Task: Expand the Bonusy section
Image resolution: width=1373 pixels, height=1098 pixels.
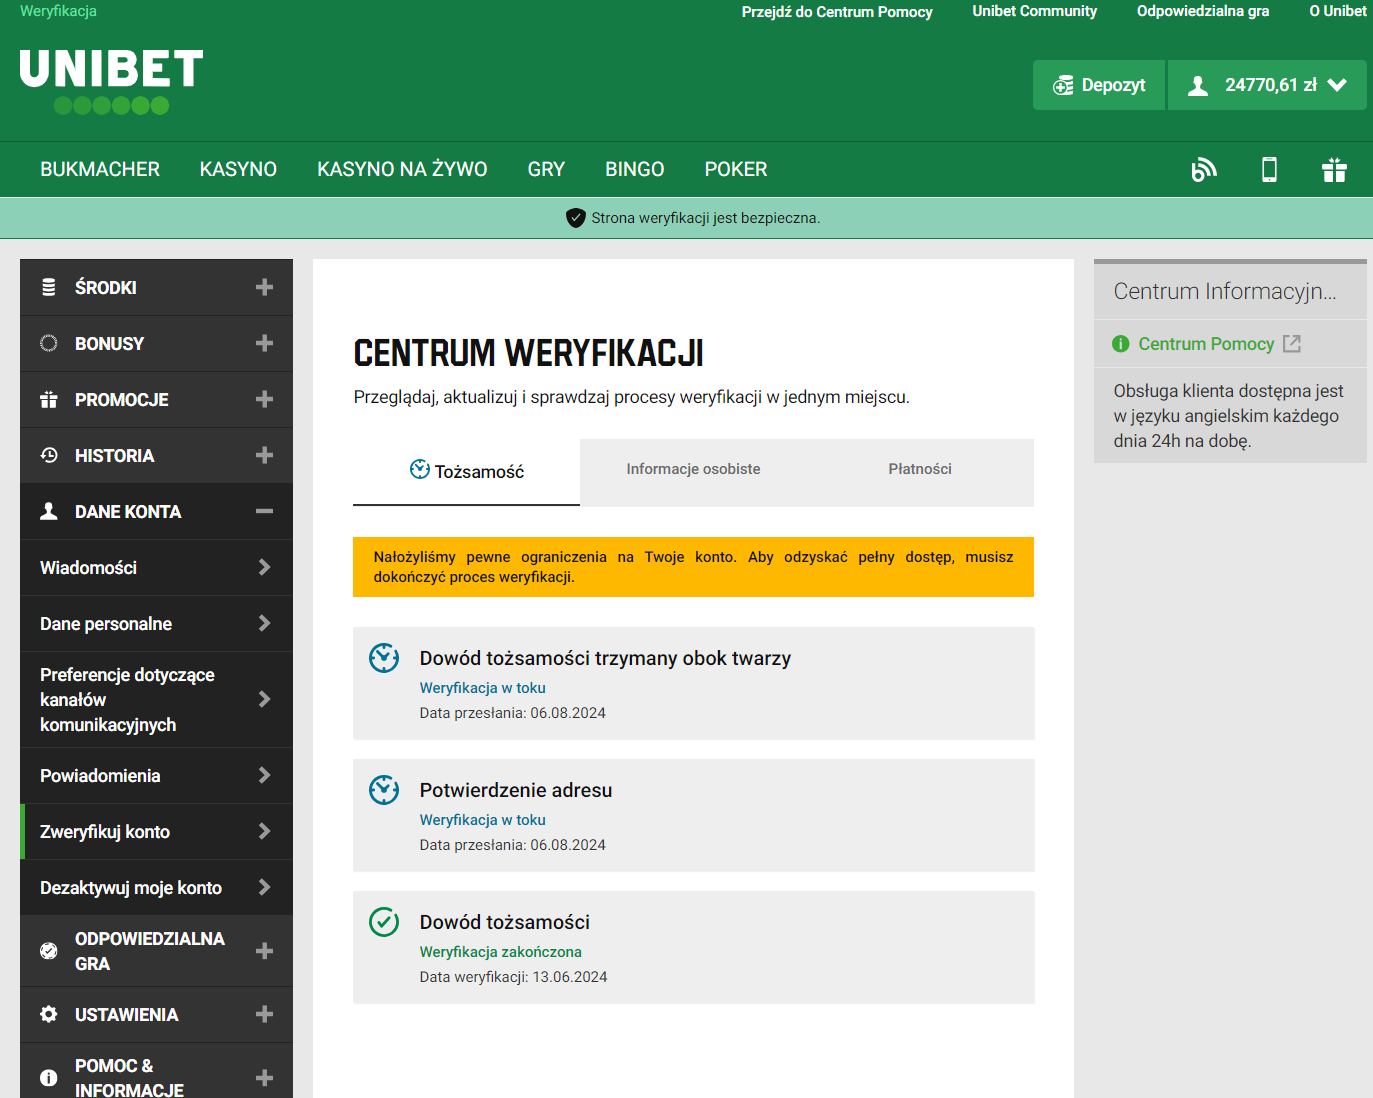Action: (x=264, y=344)
